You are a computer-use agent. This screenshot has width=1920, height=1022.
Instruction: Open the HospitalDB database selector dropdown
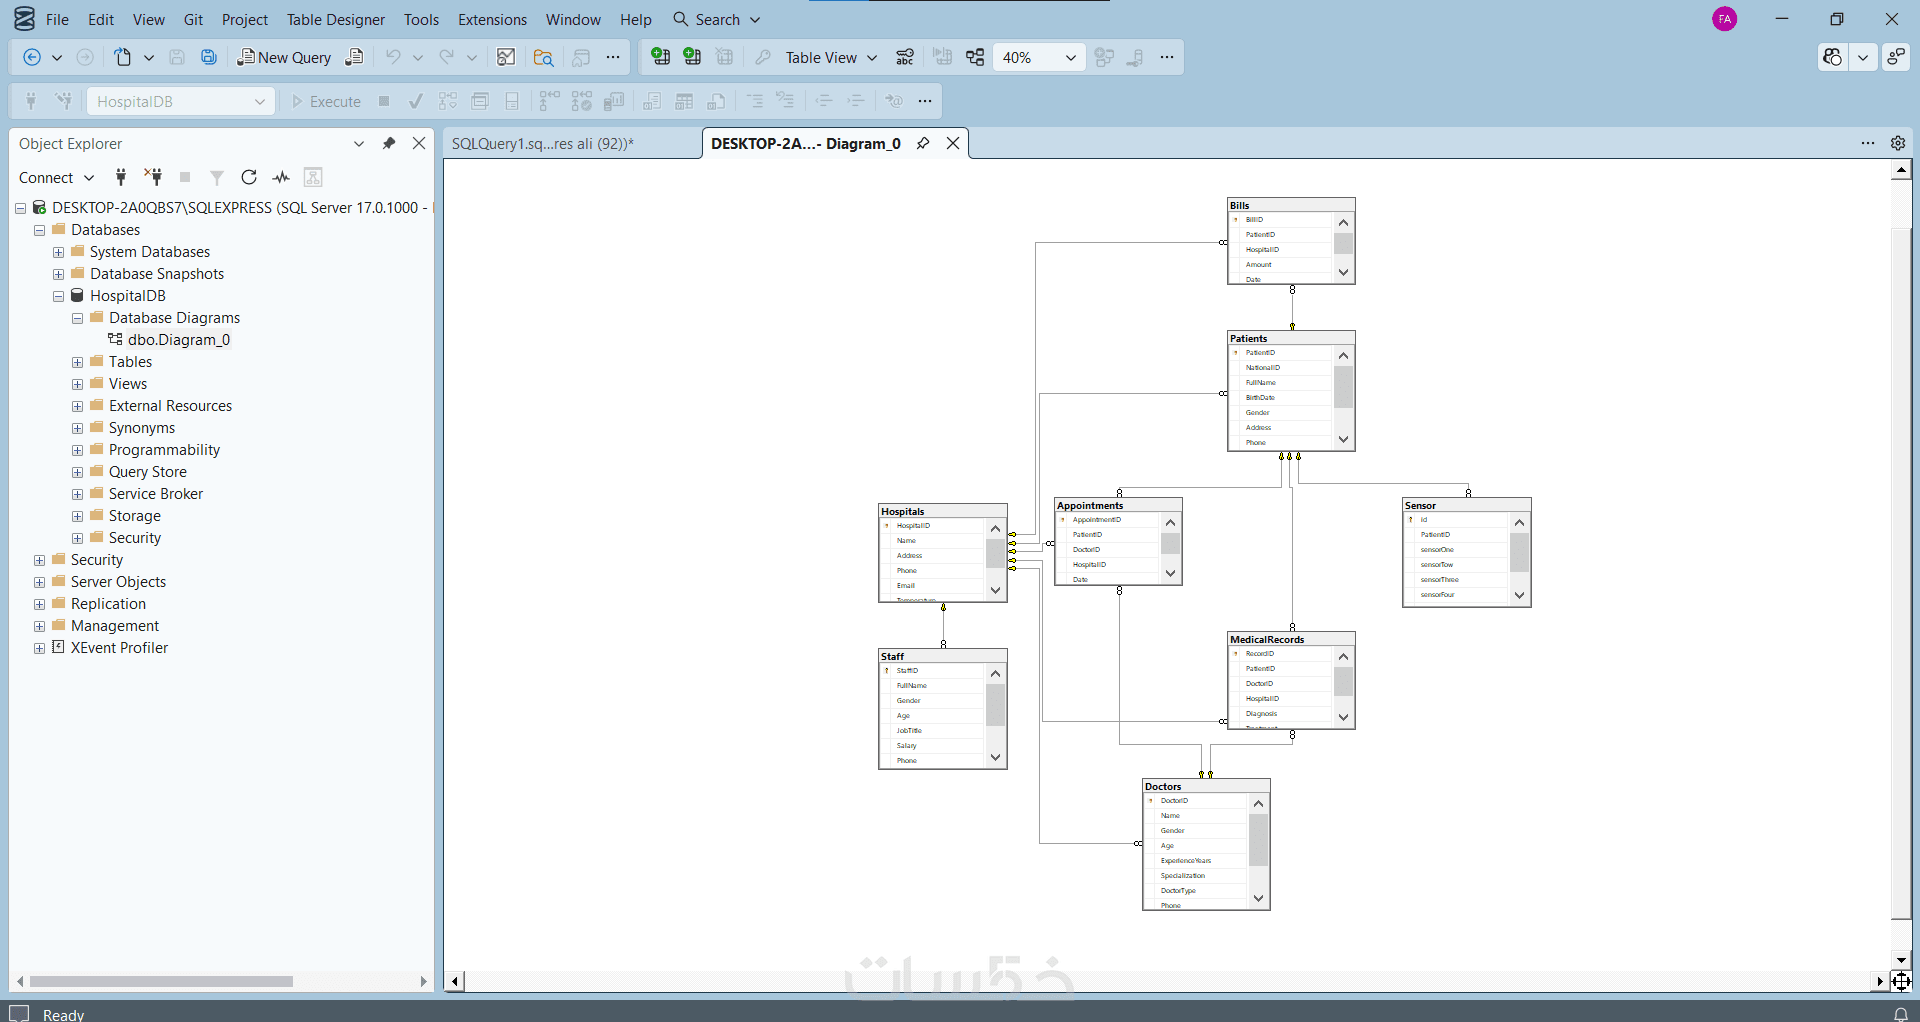tap(181, 101)
